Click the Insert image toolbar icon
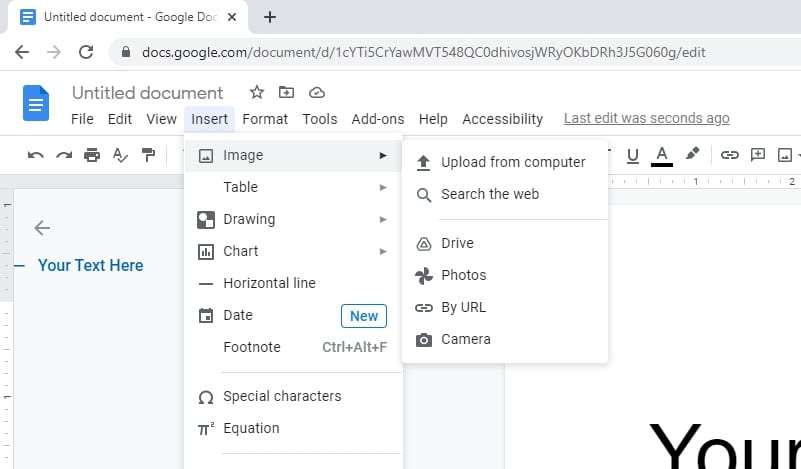801x469 pixels. 785,154
